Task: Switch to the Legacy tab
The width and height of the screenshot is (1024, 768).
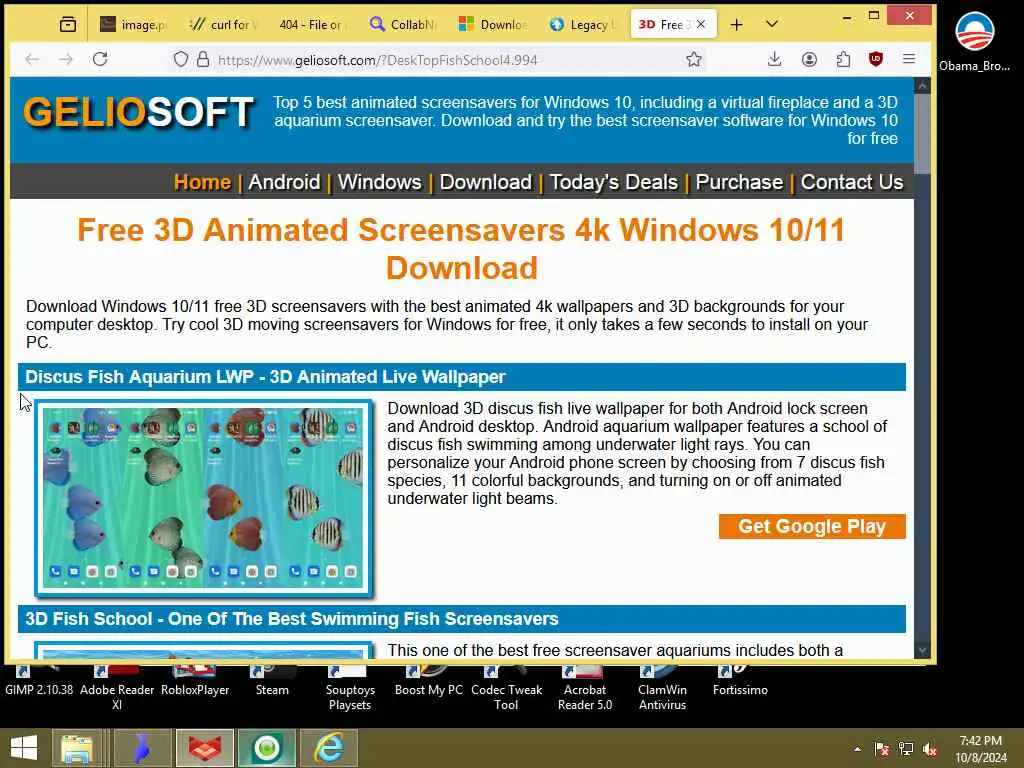Action: click(581, 25)
